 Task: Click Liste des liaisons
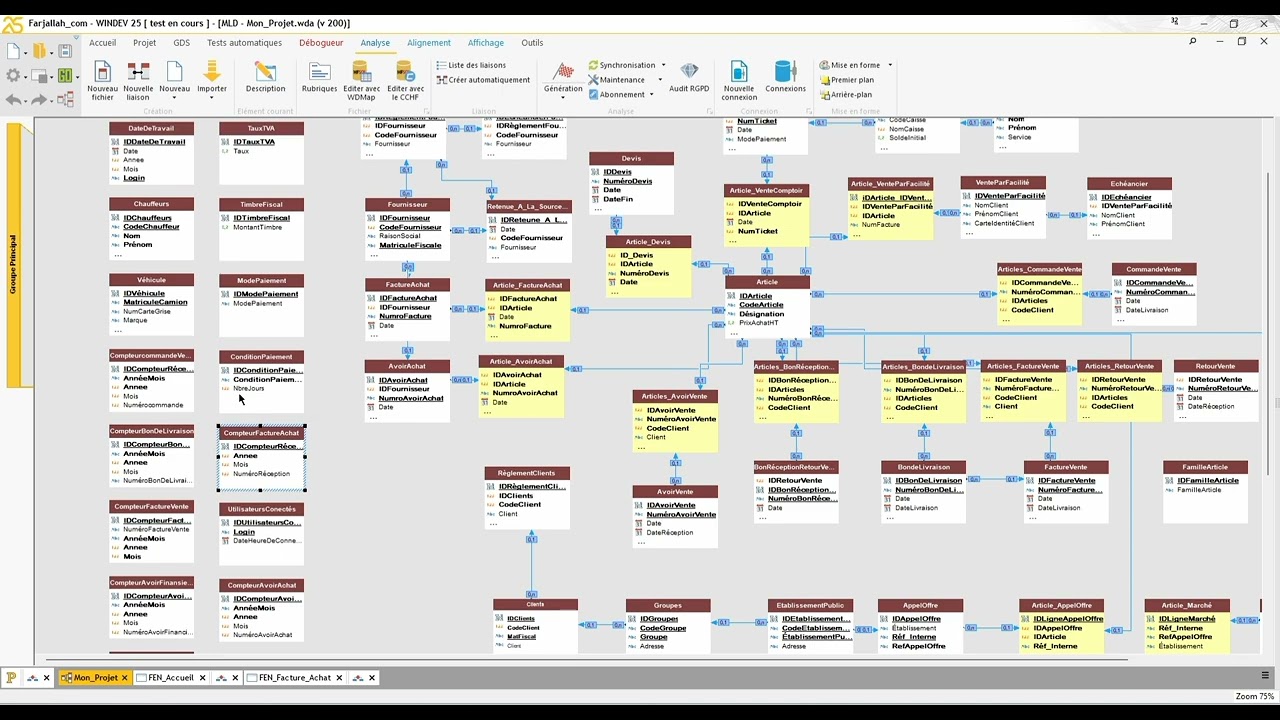click(471, 65)
